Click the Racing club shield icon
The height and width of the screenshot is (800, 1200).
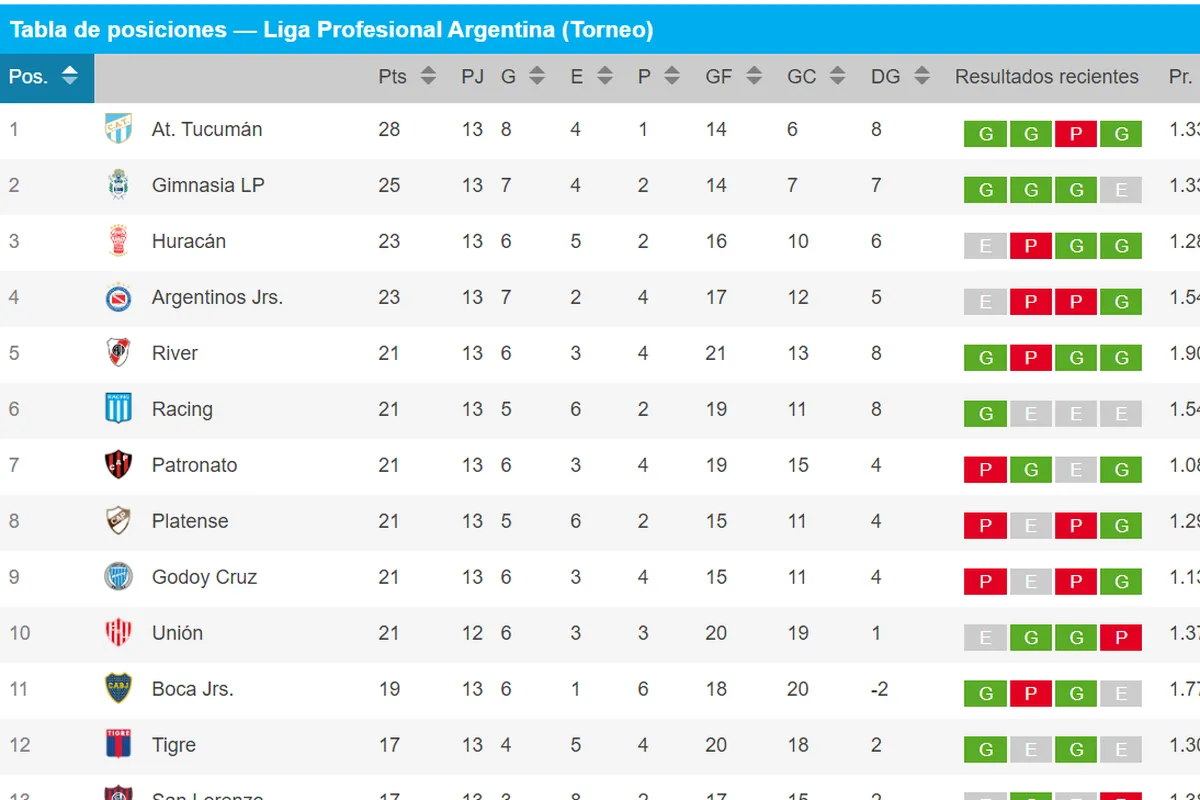[x=118, y=409]
